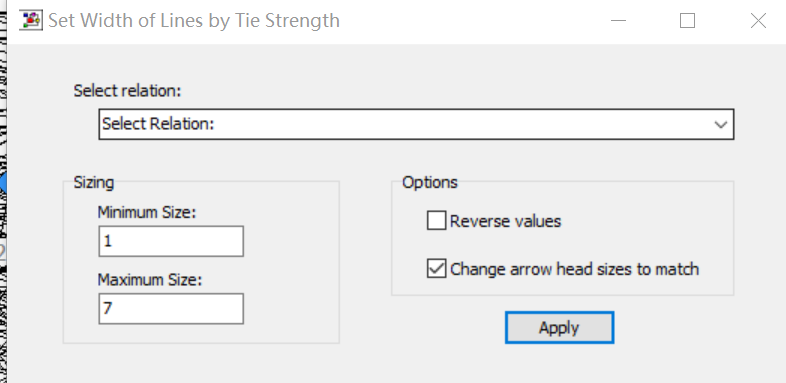Screen dimensions: 786x383
Task: Click the Select relation label above the combo box
Action: [x=127, y=91]
